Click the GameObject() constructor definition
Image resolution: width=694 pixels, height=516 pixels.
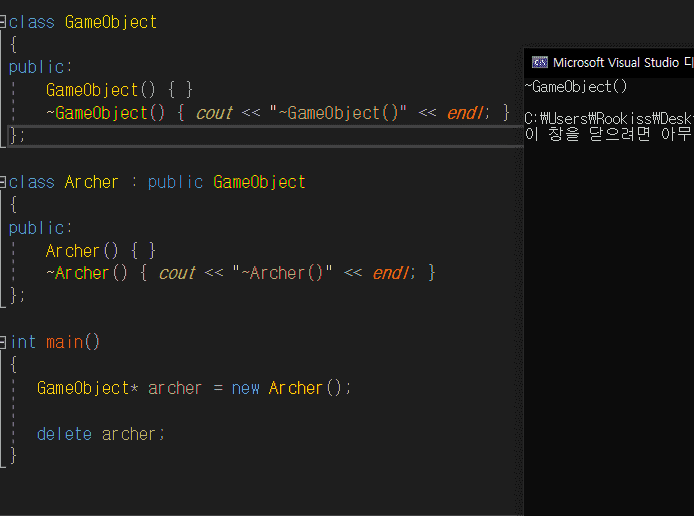point(119,90)
